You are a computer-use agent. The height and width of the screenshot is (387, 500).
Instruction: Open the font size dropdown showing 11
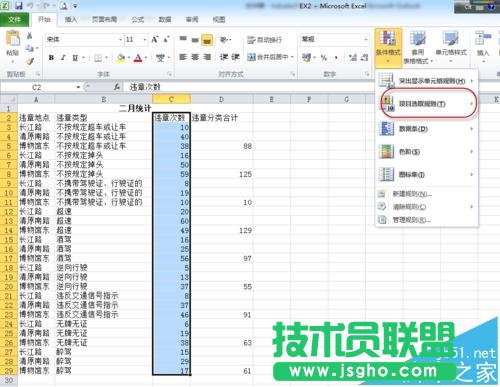pyautogui.click(x=145, y=40)
